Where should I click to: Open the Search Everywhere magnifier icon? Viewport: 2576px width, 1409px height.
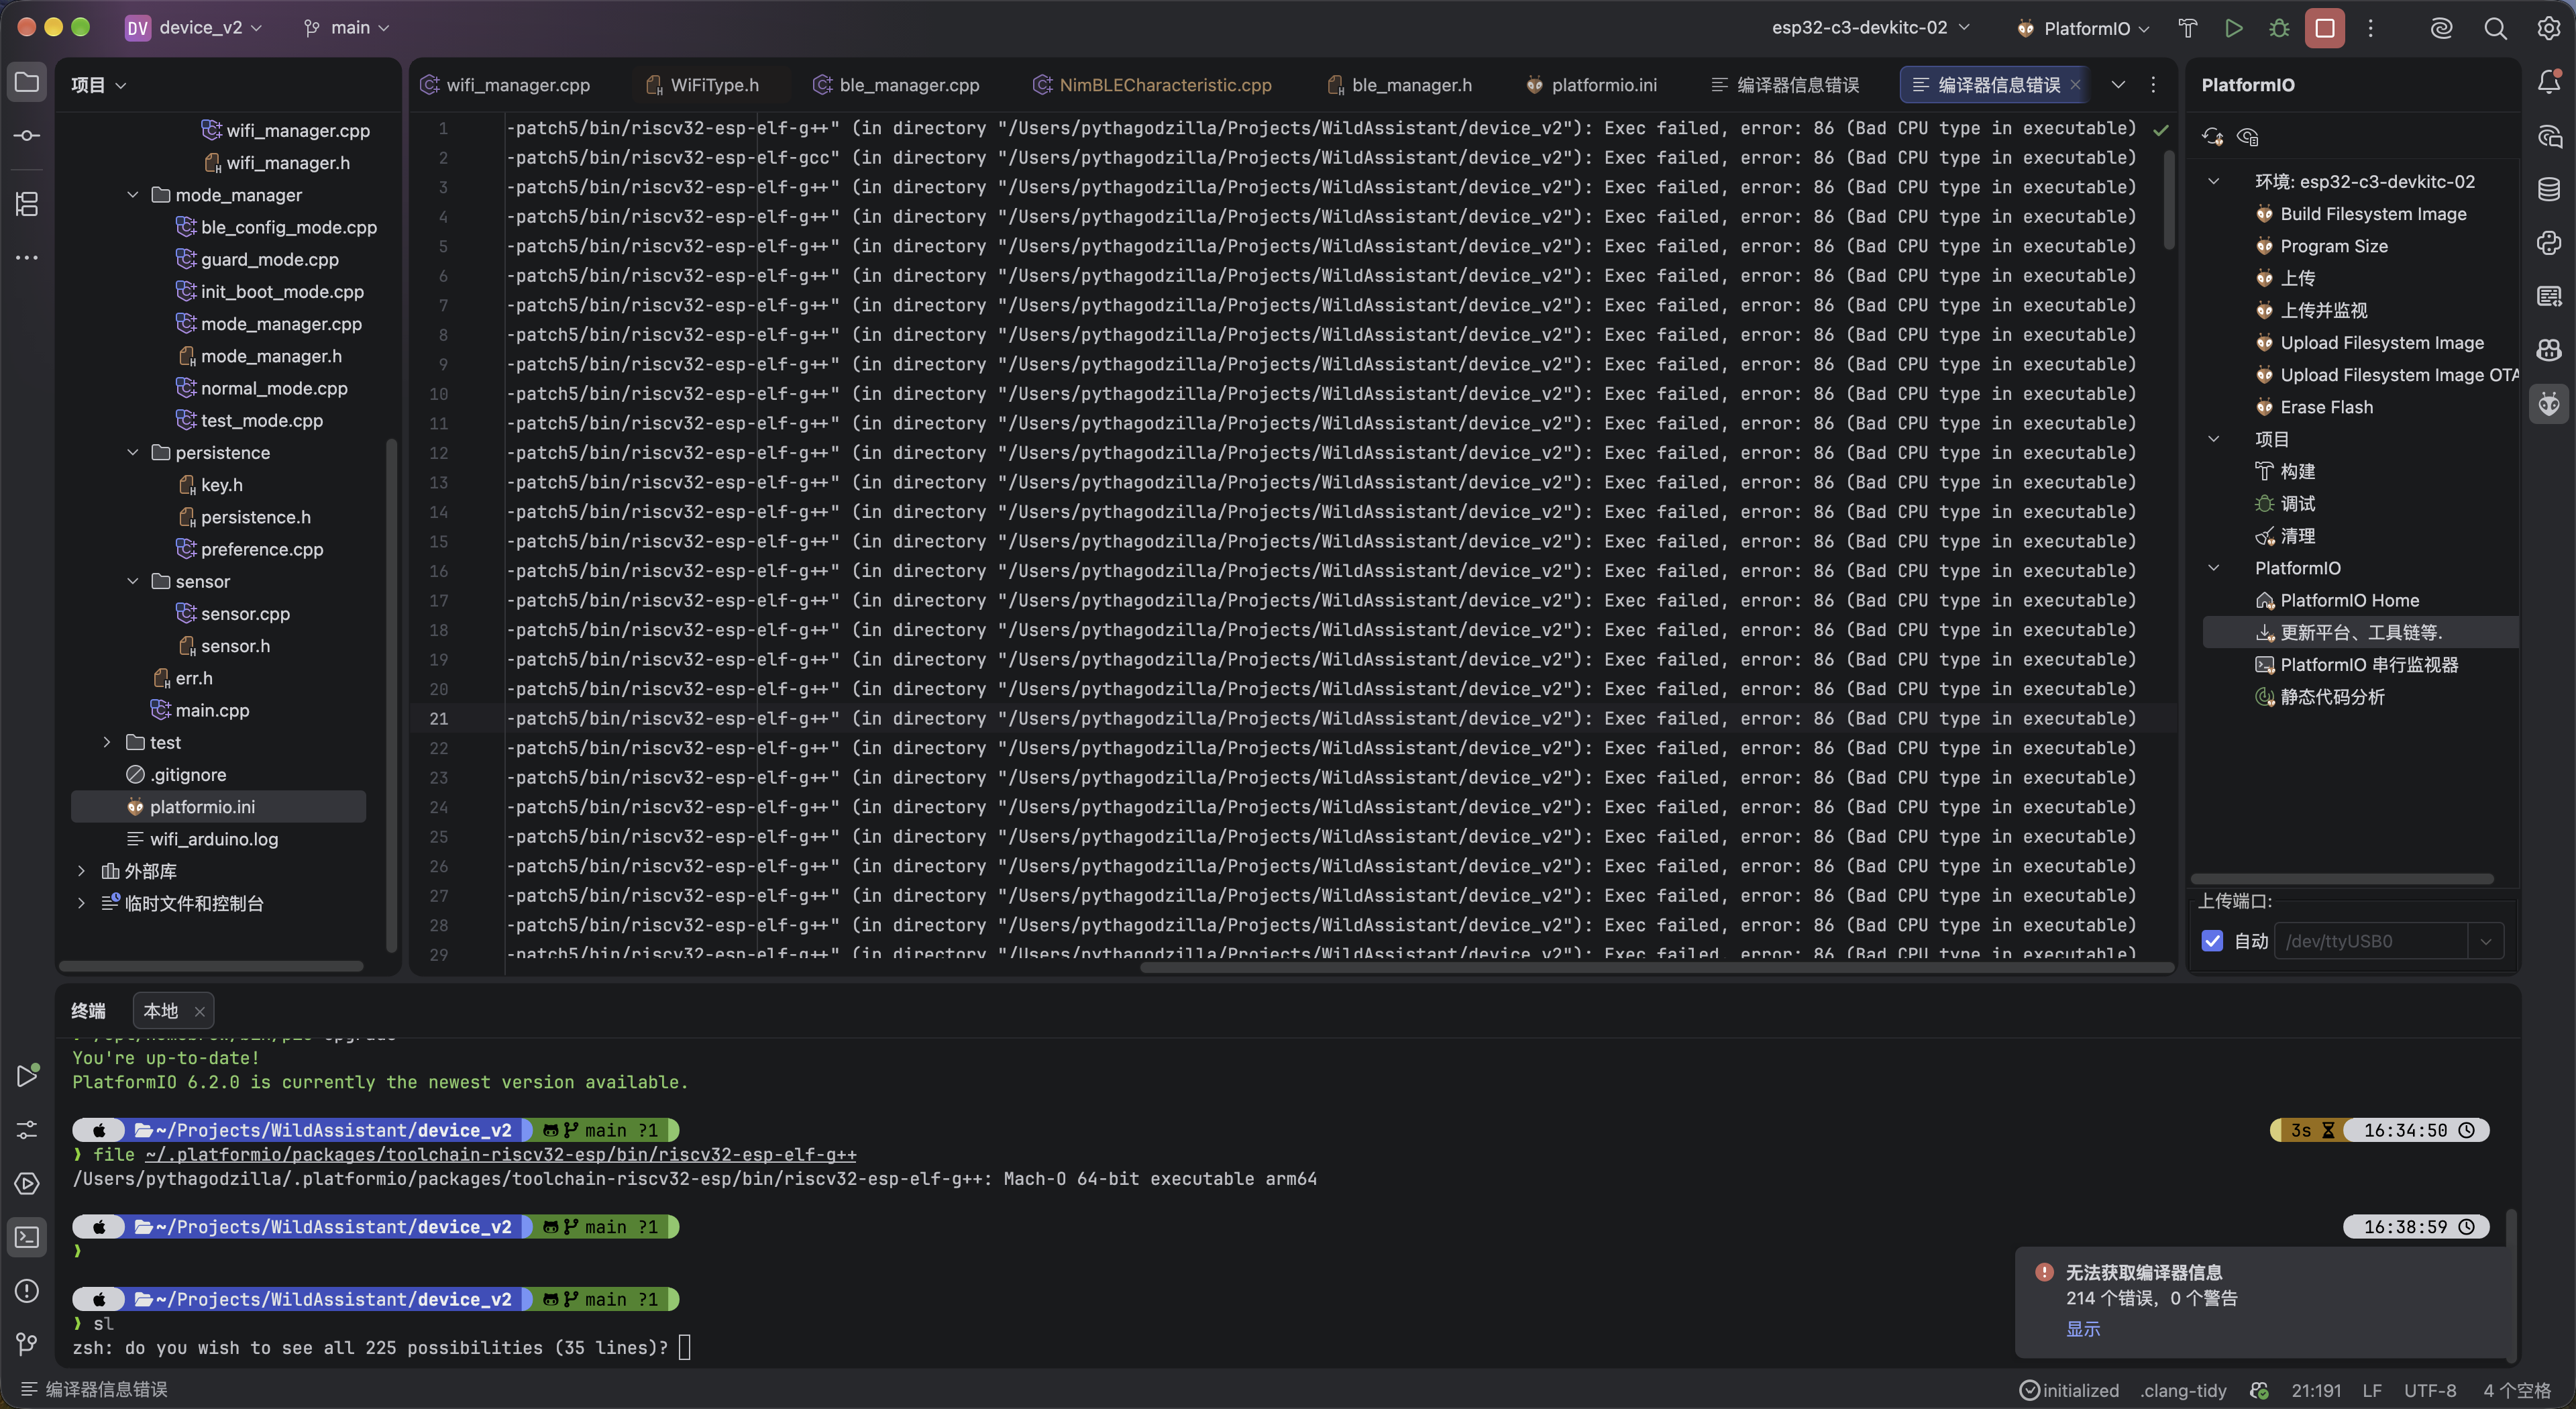(x=2495, y=28)
